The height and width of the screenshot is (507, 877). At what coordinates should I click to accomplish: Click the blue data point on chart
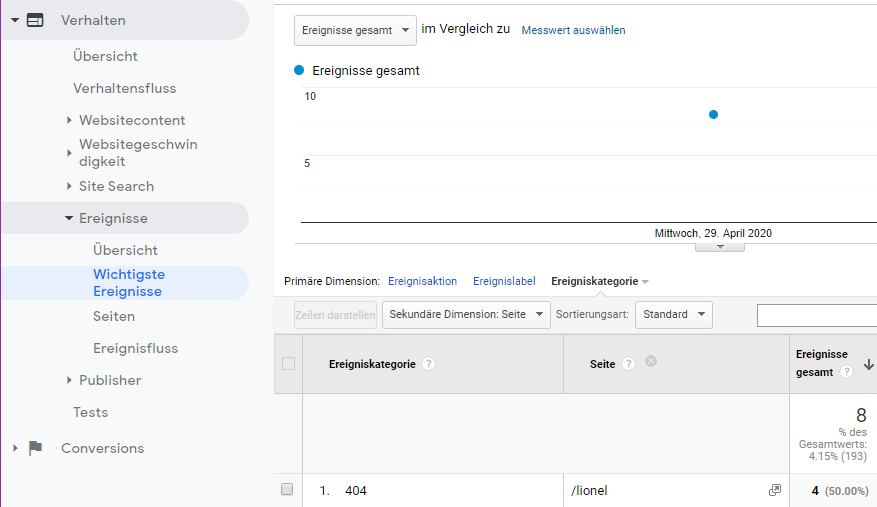[x=713, y=114]
